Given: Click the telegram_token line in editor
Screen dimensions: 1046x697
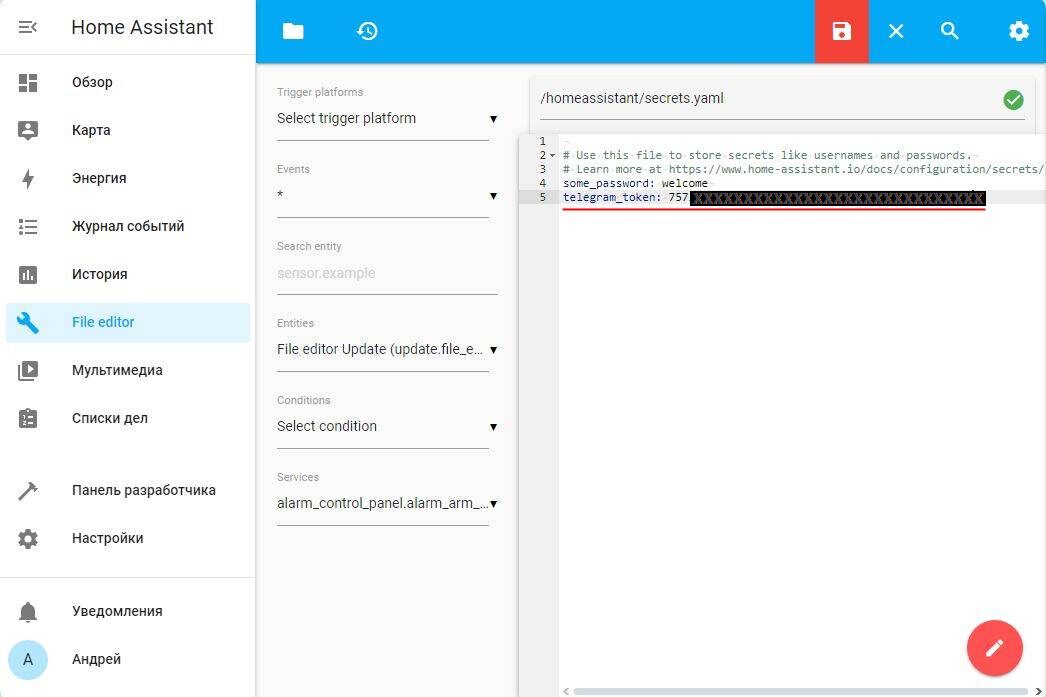Looking at the screenshot, I should coord(774,197).
